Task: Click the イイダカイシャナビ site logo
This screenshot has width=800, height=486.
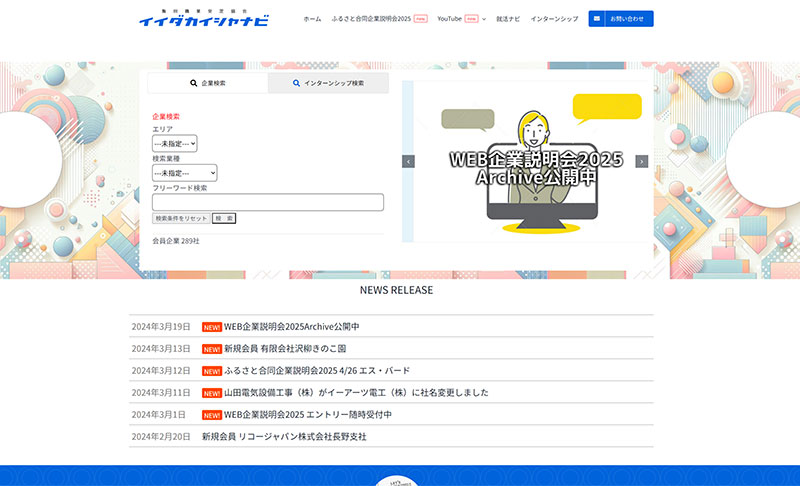Action: [x=203, y=19]
